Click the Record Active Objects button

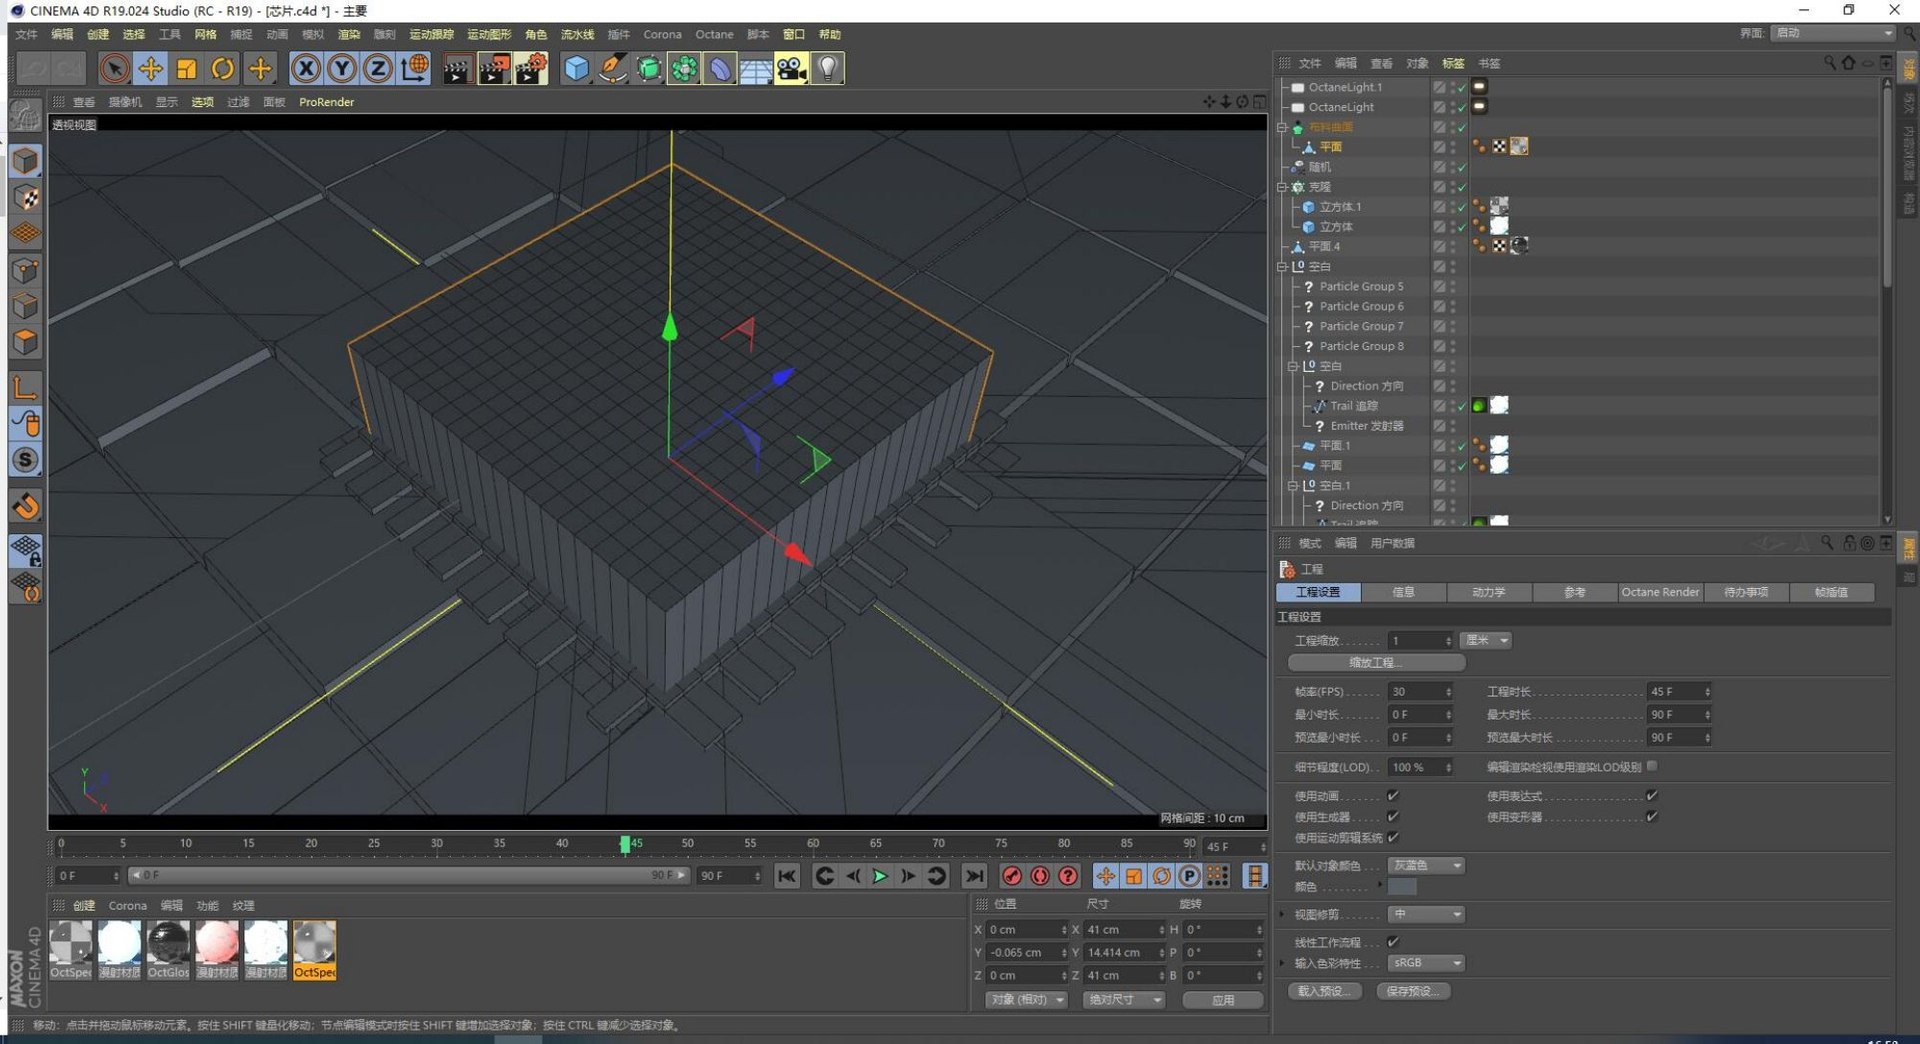click(1012, 876)
